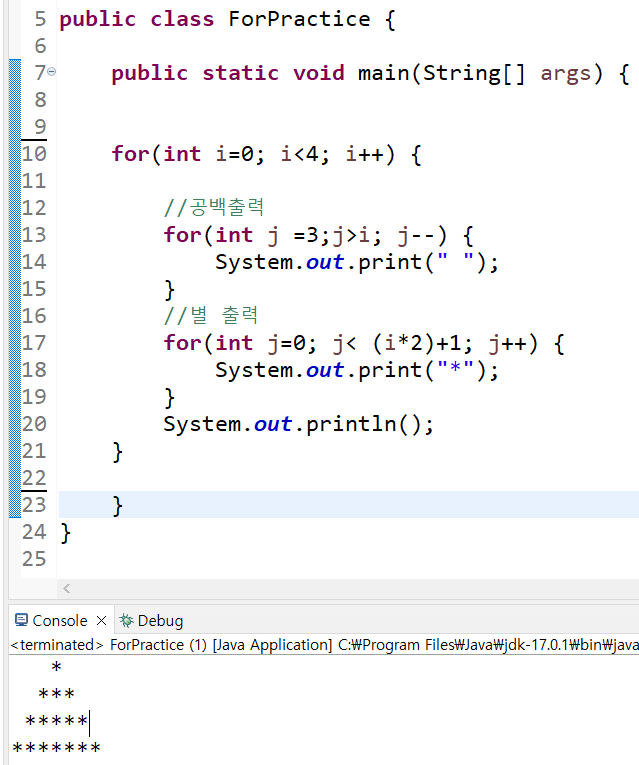Click the single-star console output row
Screen dimensions: 639x765
(57, 666)
